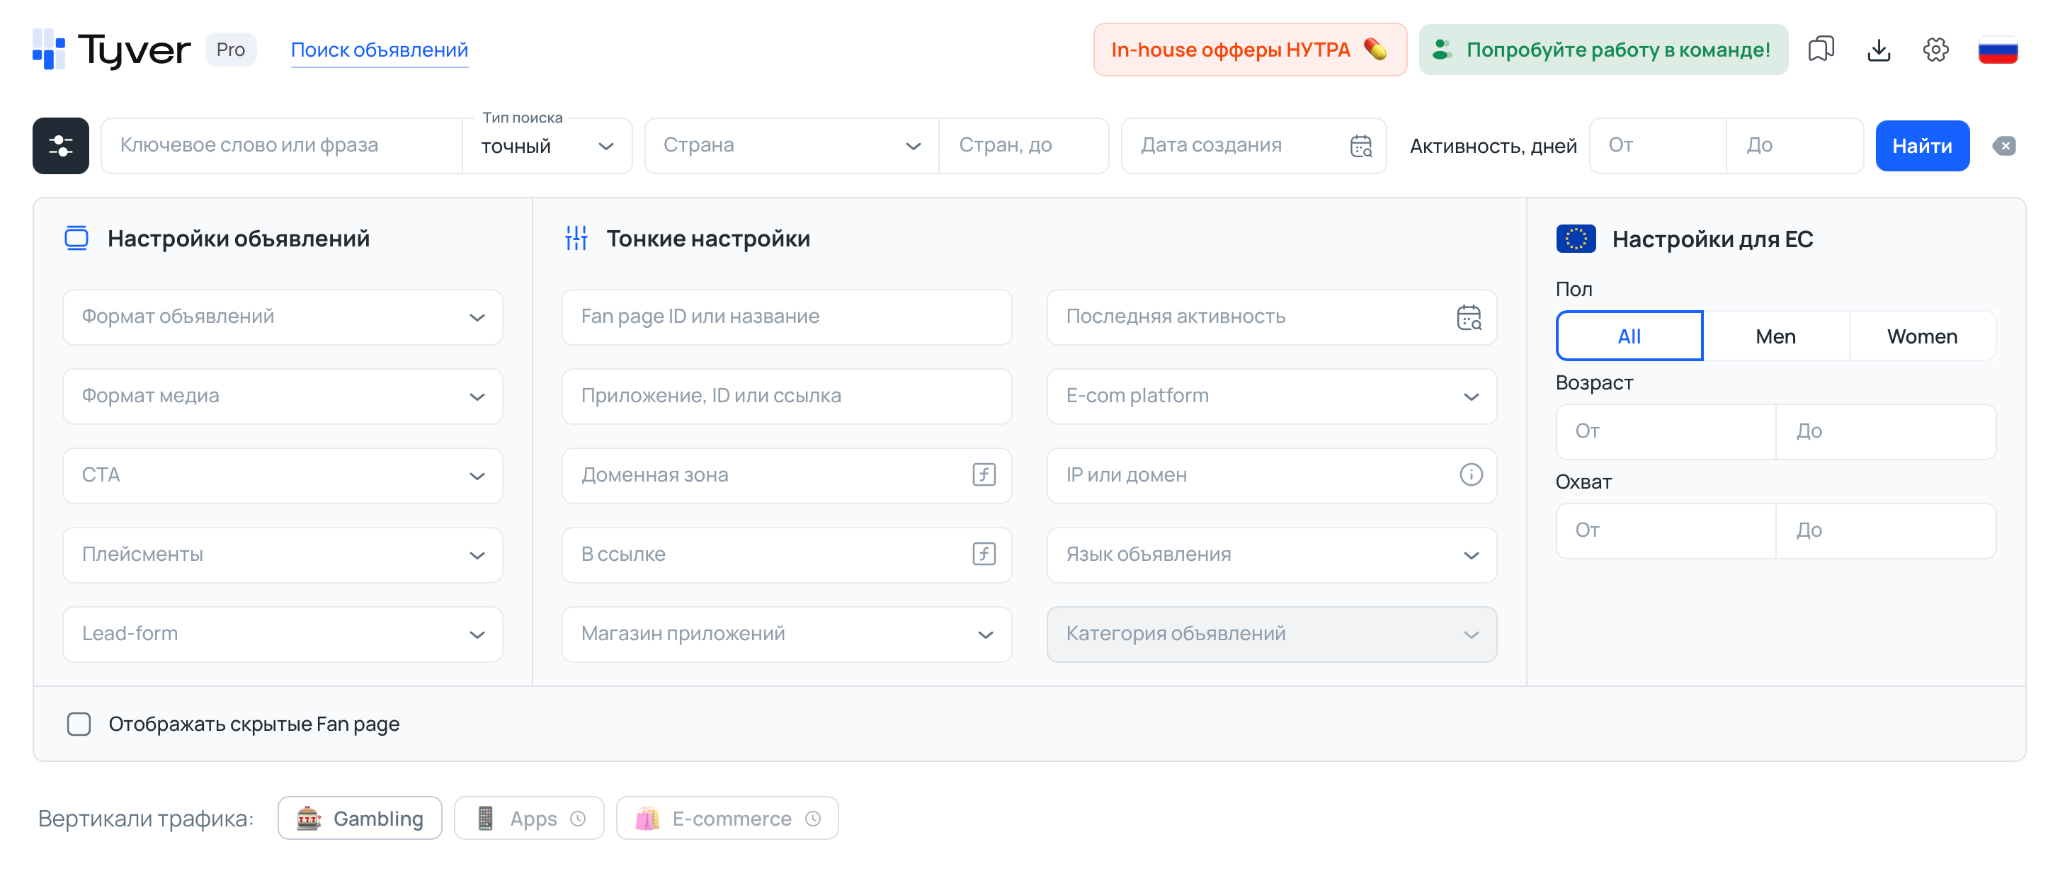Click the download icon in header

1879,50
